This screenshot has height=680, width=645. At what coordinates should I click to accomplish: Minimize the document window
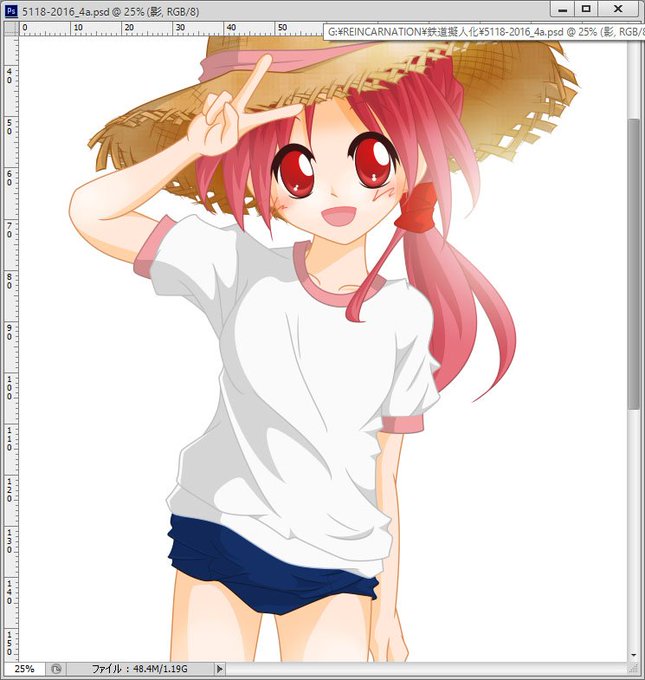[x=563, y=10]
